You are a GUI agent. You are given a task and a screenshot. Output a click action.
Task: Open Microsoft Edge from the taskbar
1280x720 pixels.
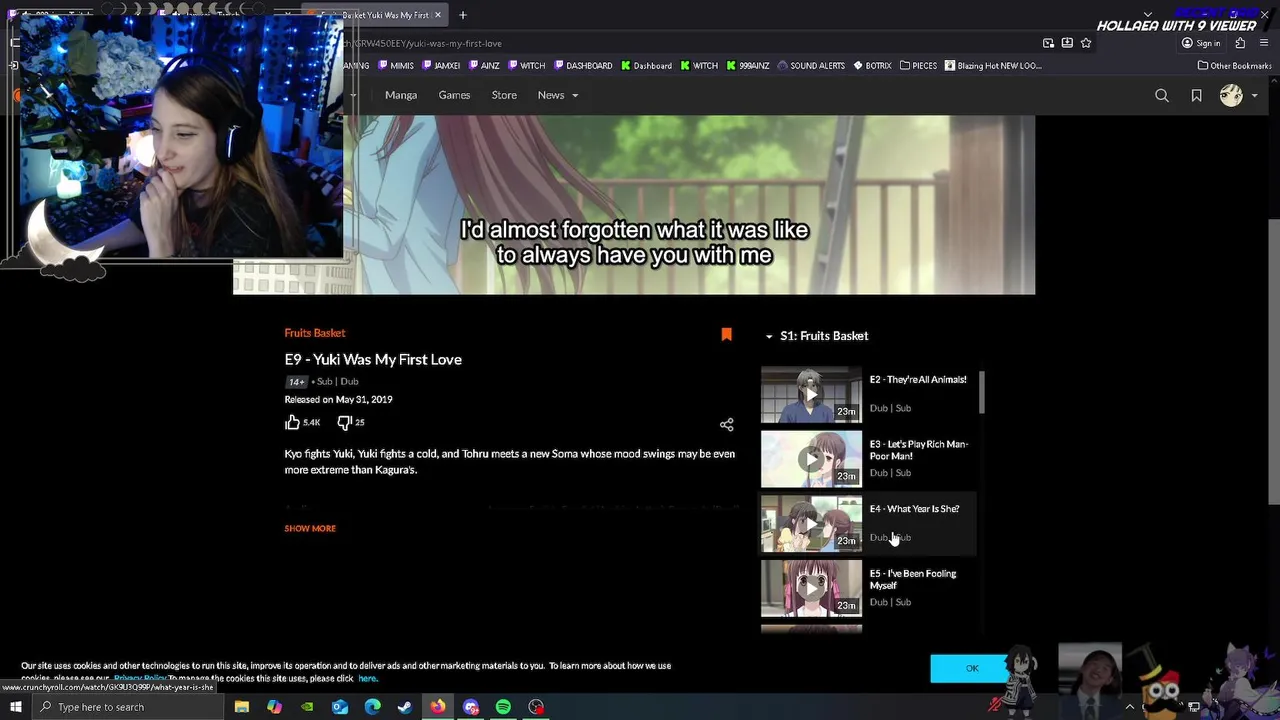(372, 707)
